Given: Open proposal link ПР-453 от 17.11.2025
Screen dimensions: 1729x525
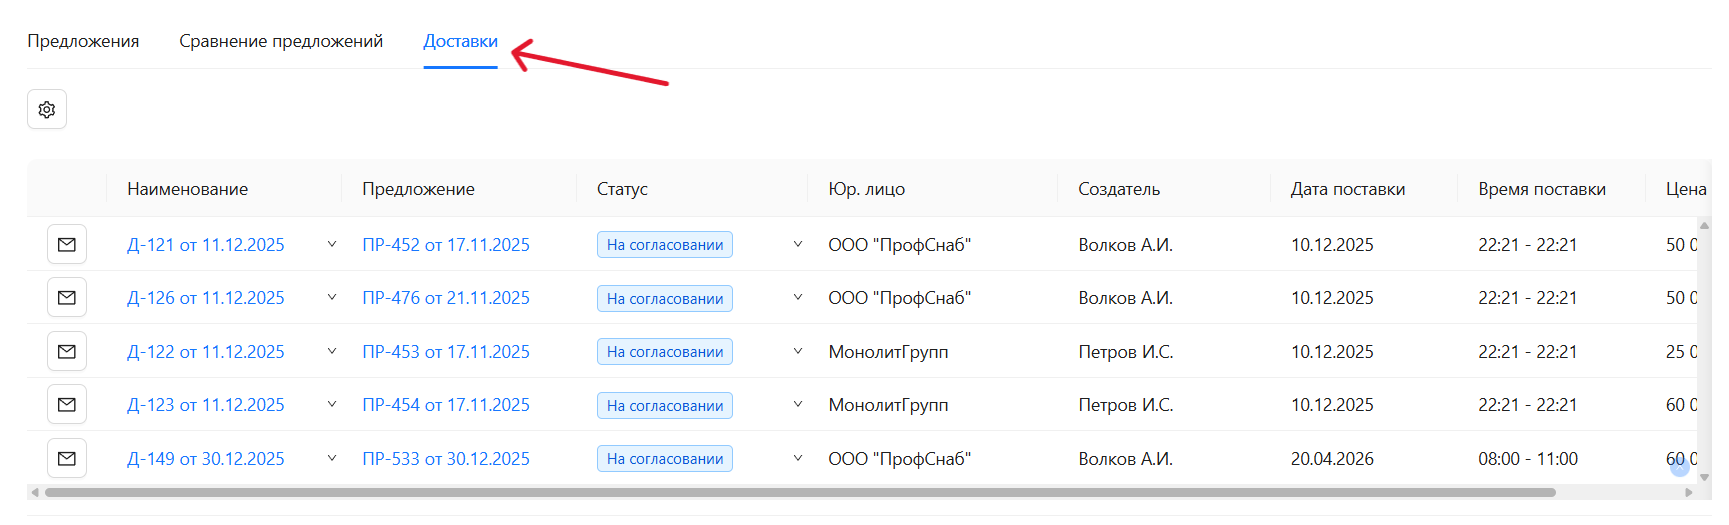Looking at the screenshot, I should tap(446, 351).
